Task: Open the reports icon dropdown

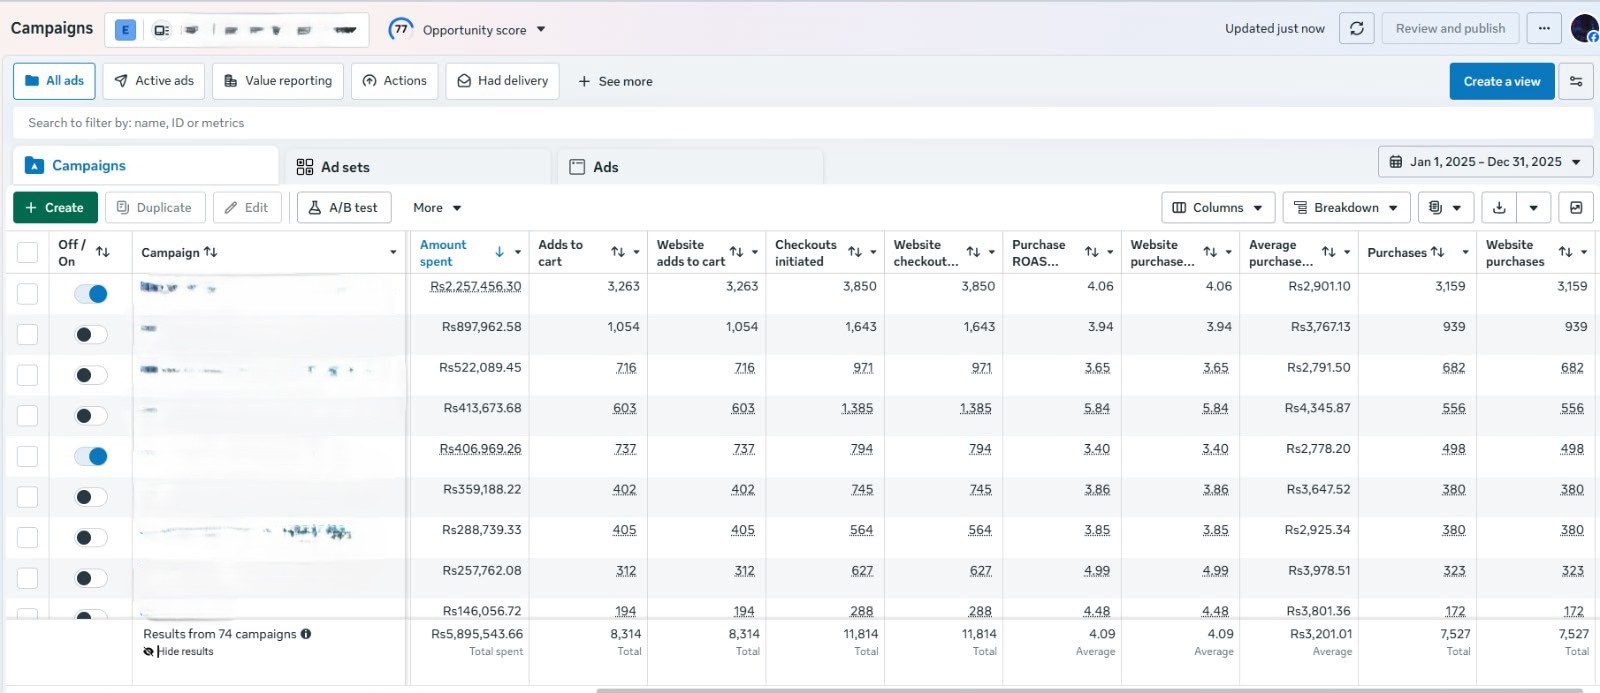Action: [x=1445, y=208]
